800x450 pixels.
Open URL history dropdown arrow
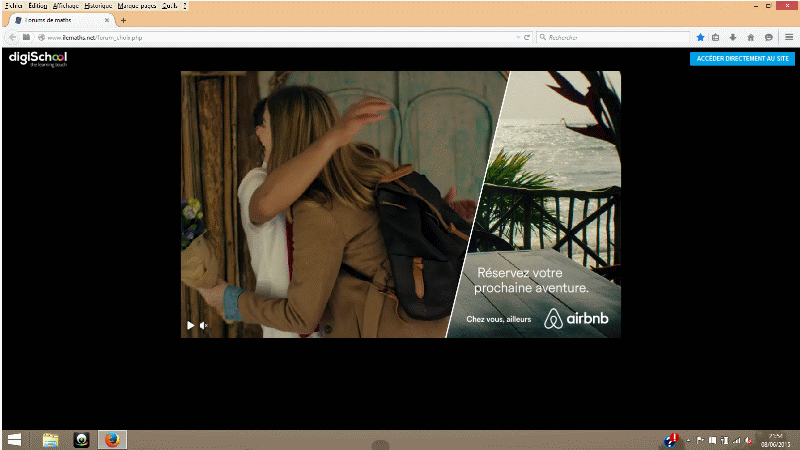(x=516, y=37)
